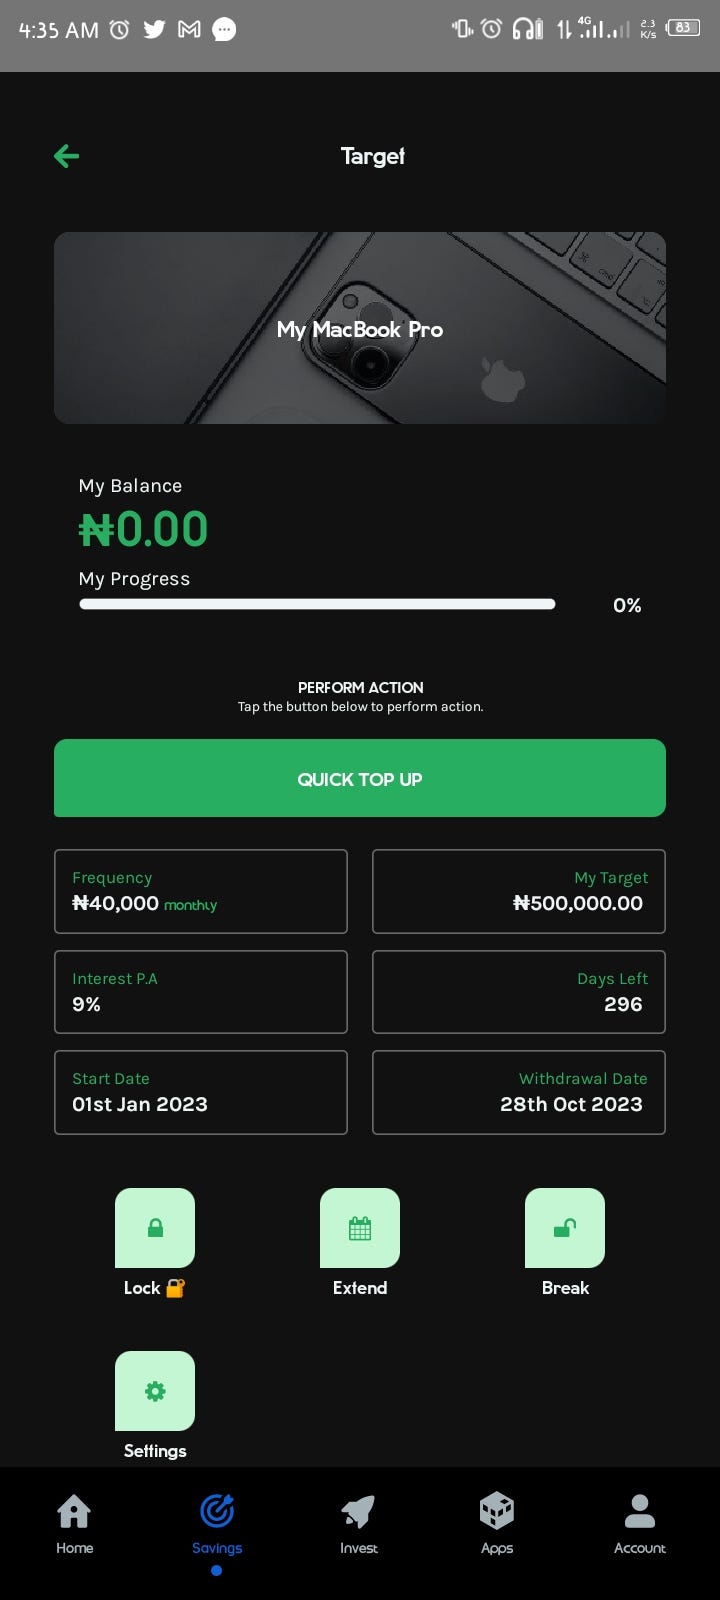Screen dimensions: 720x1600
Task: Tap the Lock padlock icon
Action: point(155,1228)
